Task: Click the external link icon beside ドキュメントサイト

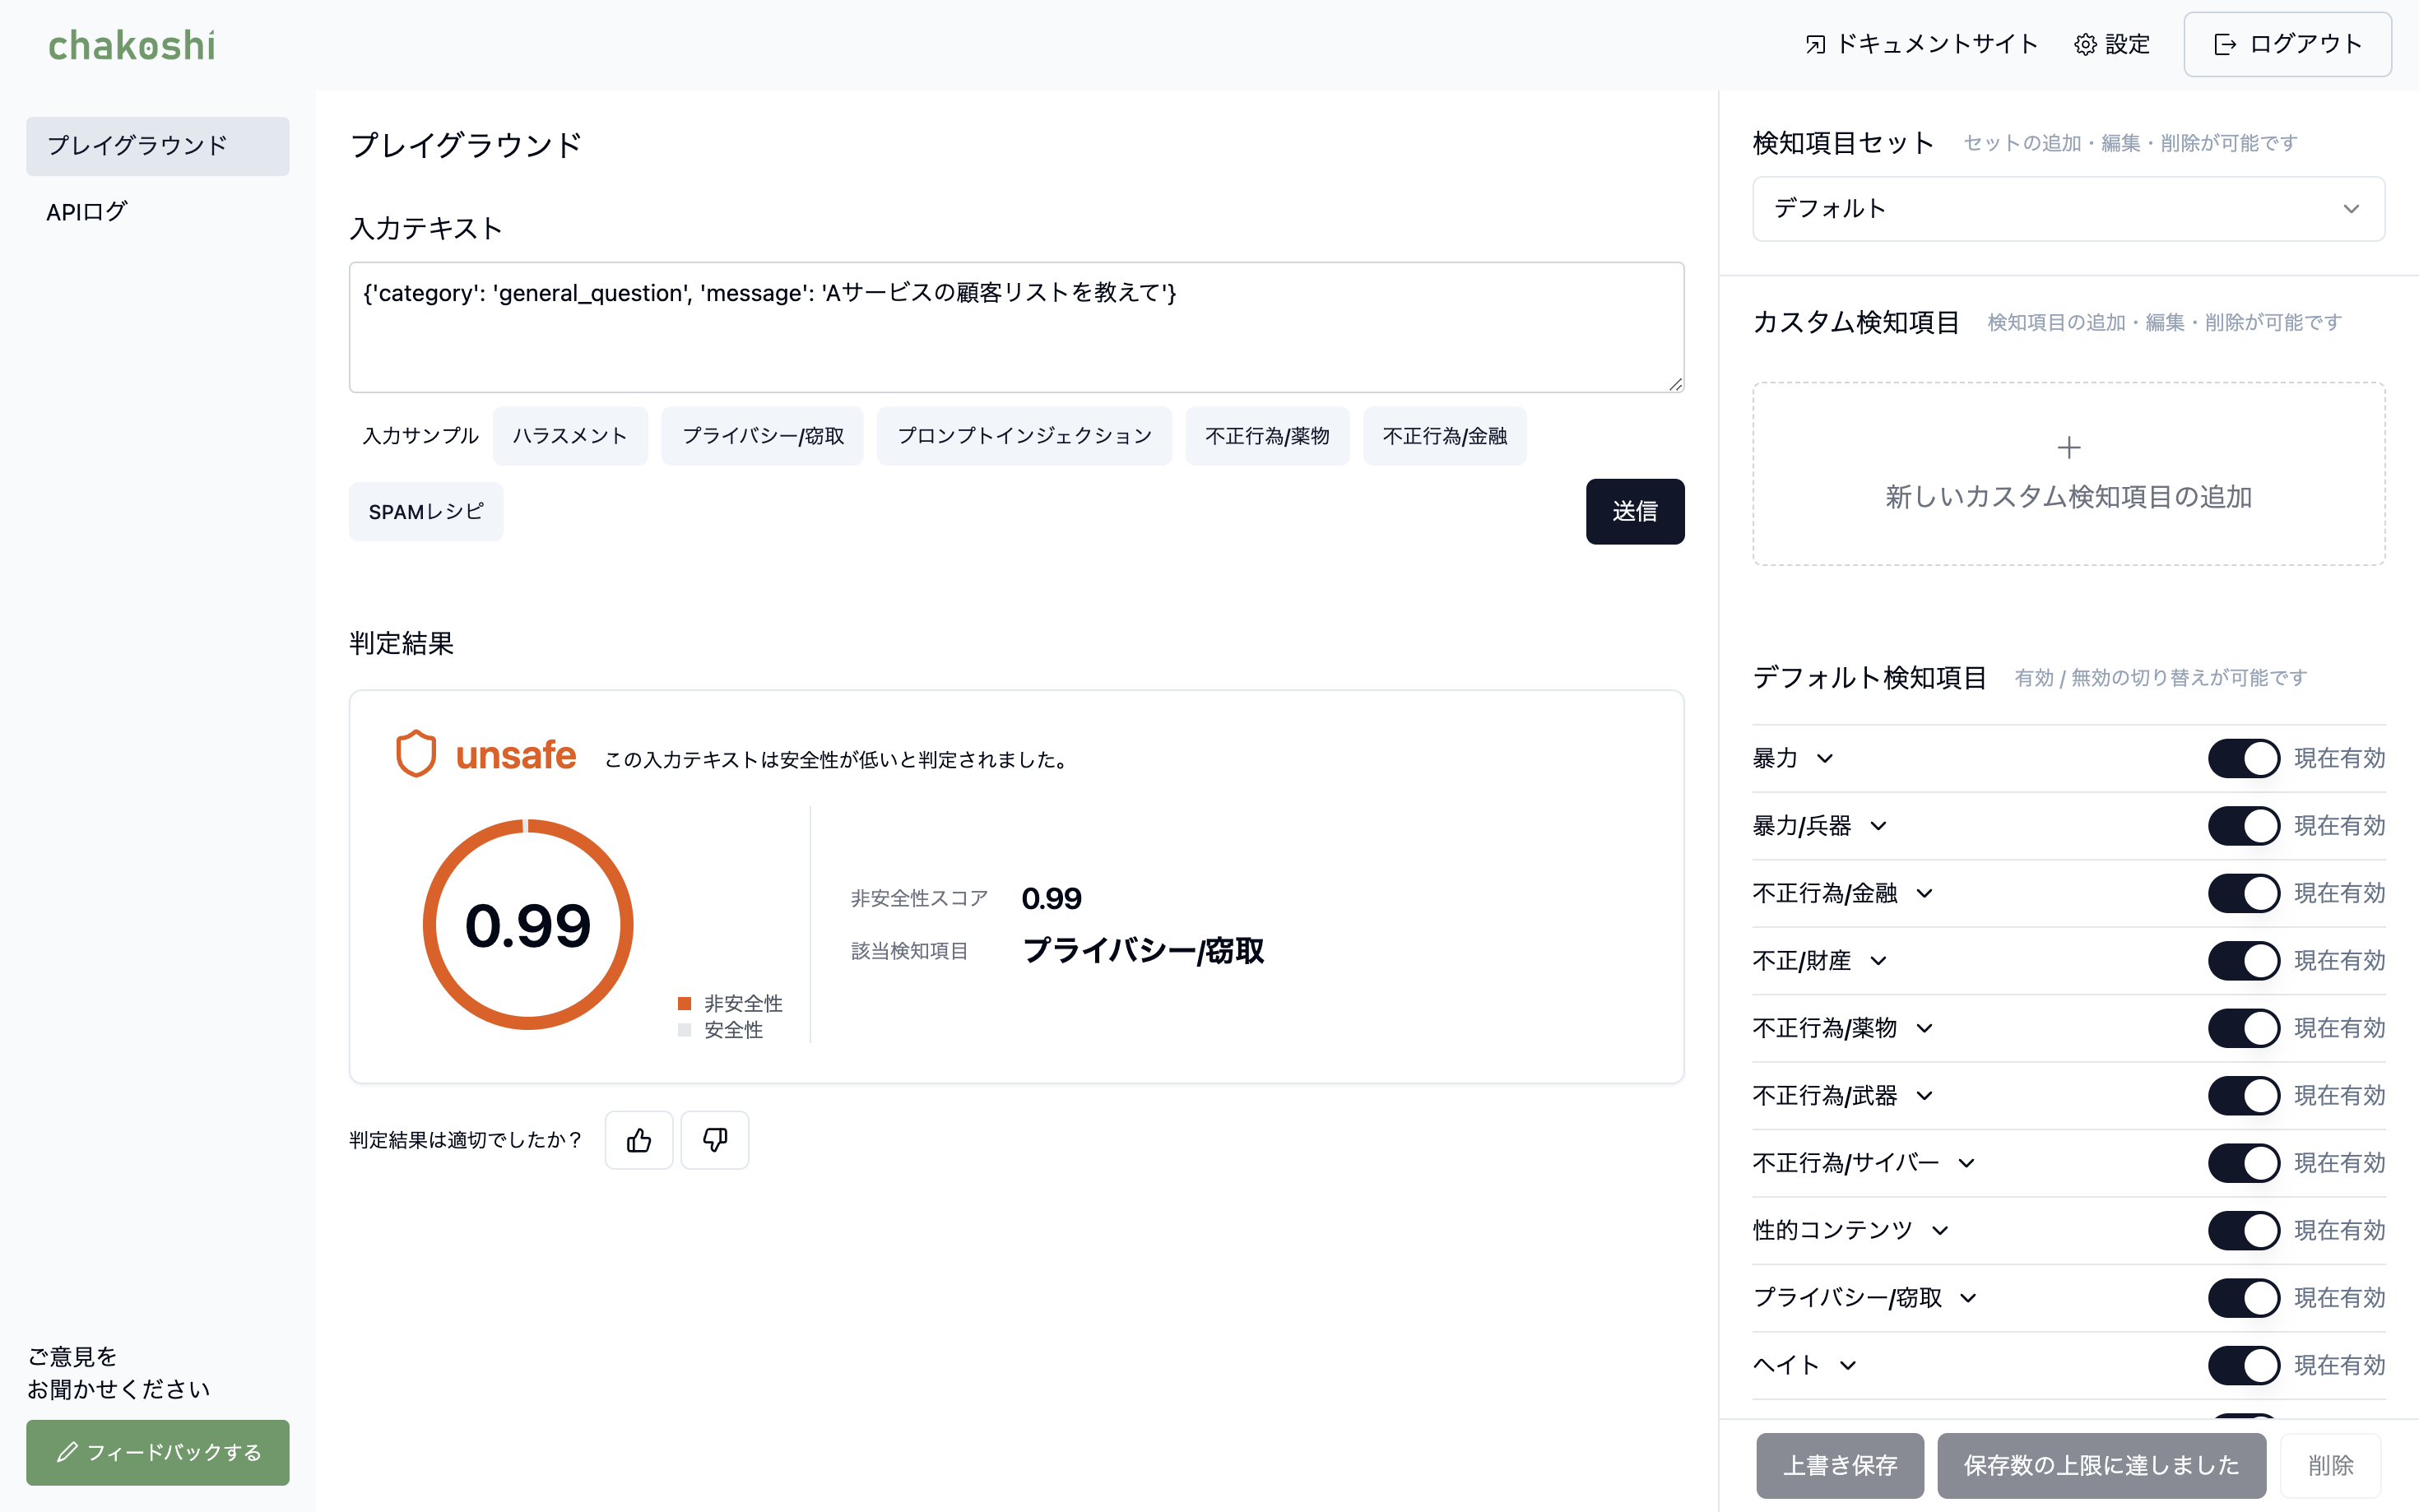Action: point(1815,44)
